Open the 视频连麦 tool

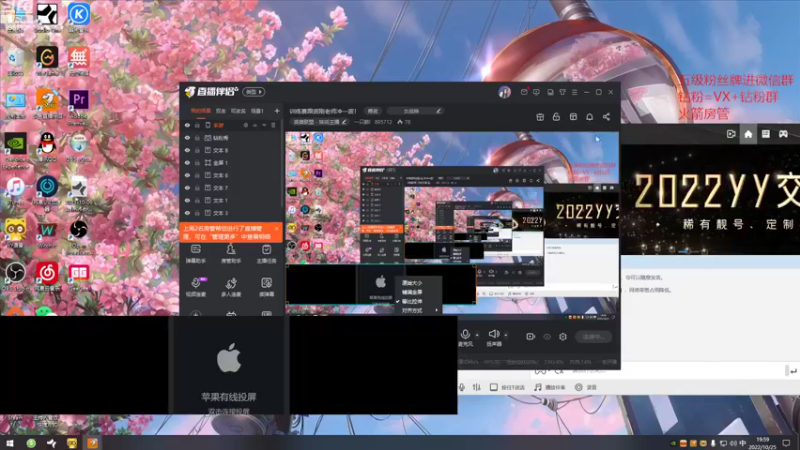pos(196,287)
